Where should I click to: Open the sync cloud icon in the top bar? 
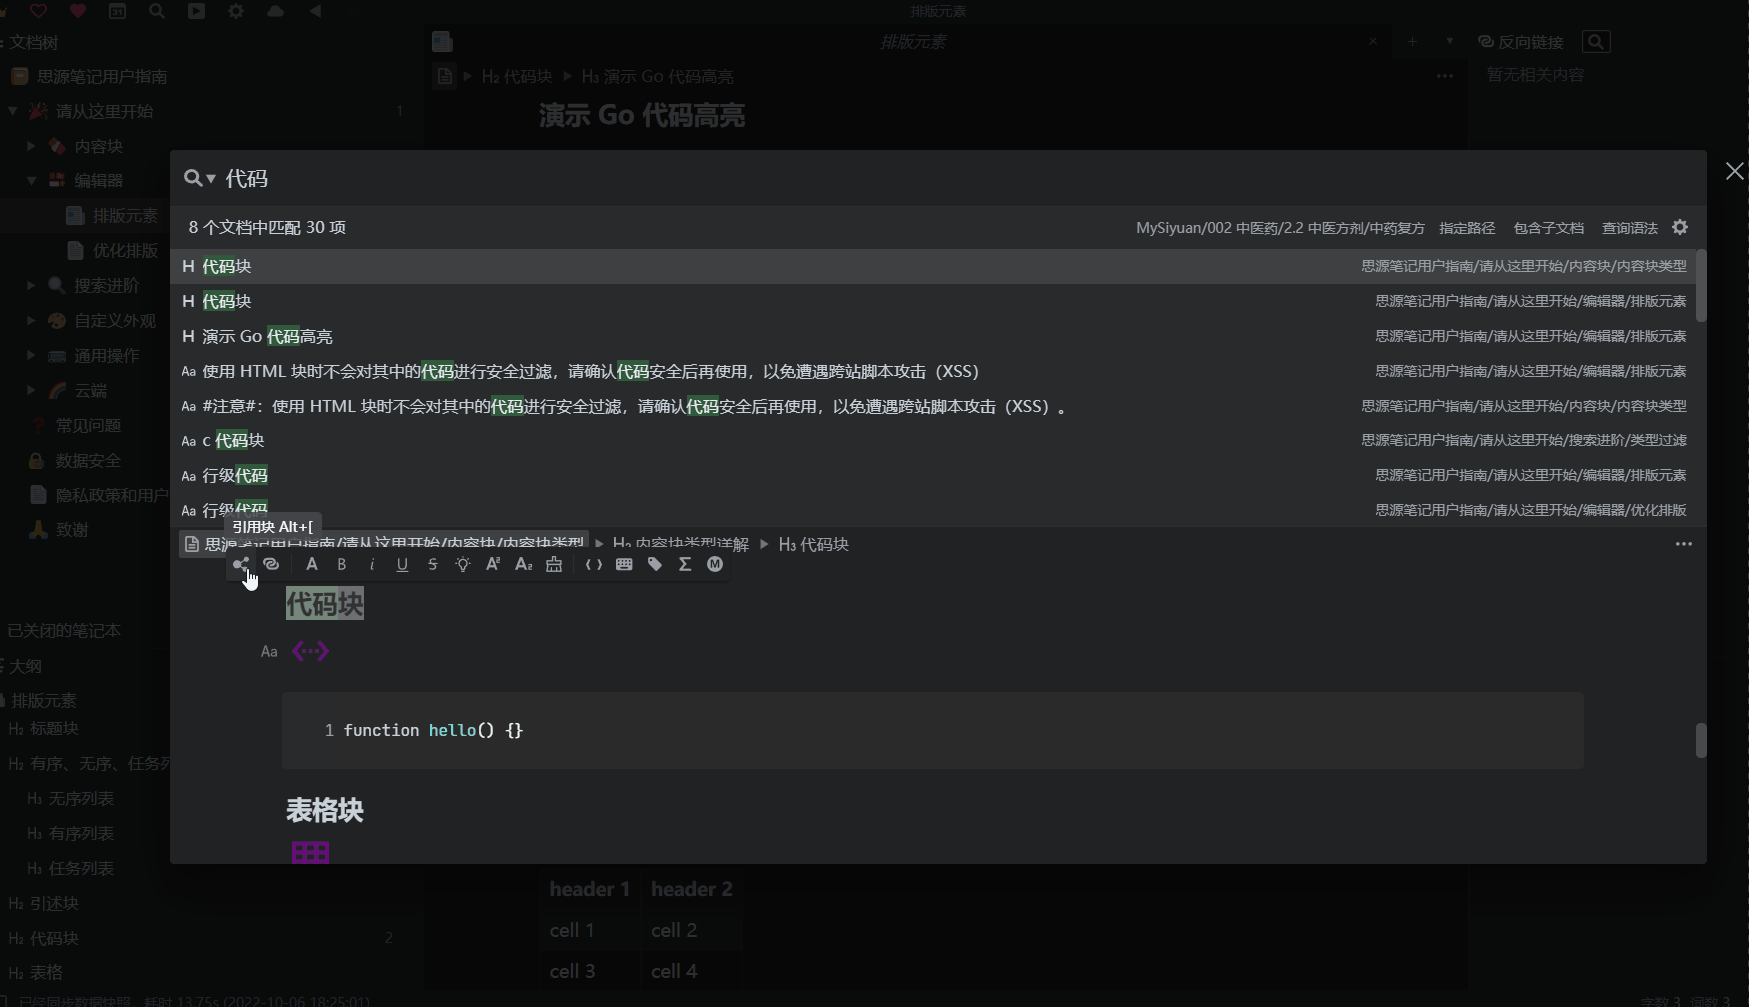[x=275, y=11]
